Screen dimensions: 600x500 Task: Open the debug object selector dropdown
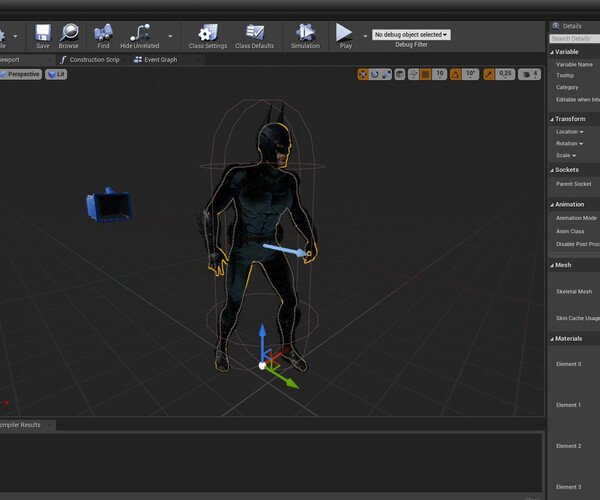point(411,34)
